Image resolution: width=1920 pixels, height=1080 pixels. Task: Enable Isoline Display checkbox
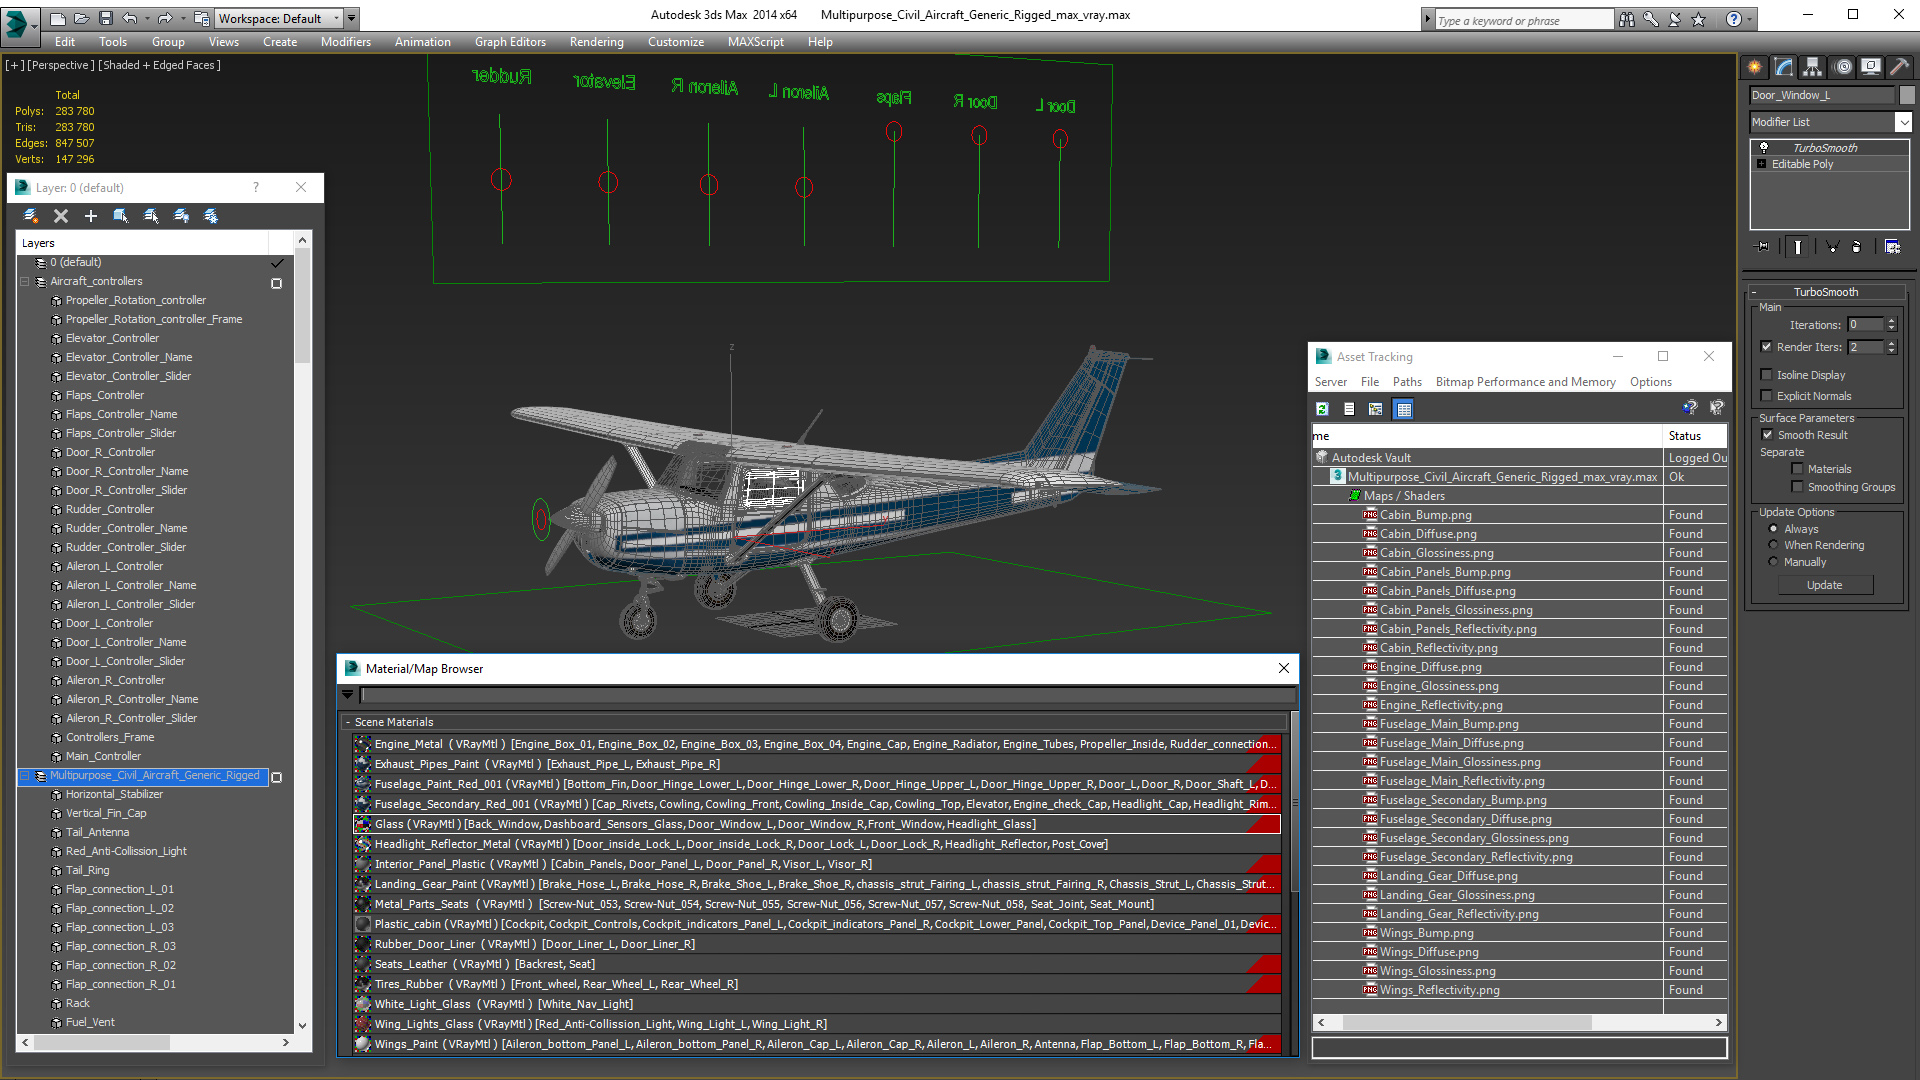(x=1767, y=375)
